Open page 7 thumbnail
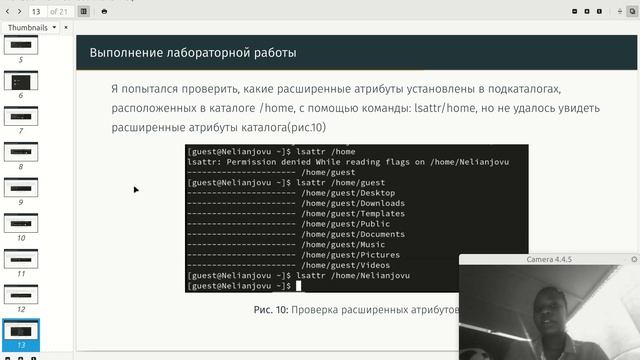640x360 pixels. click(21, 116)
